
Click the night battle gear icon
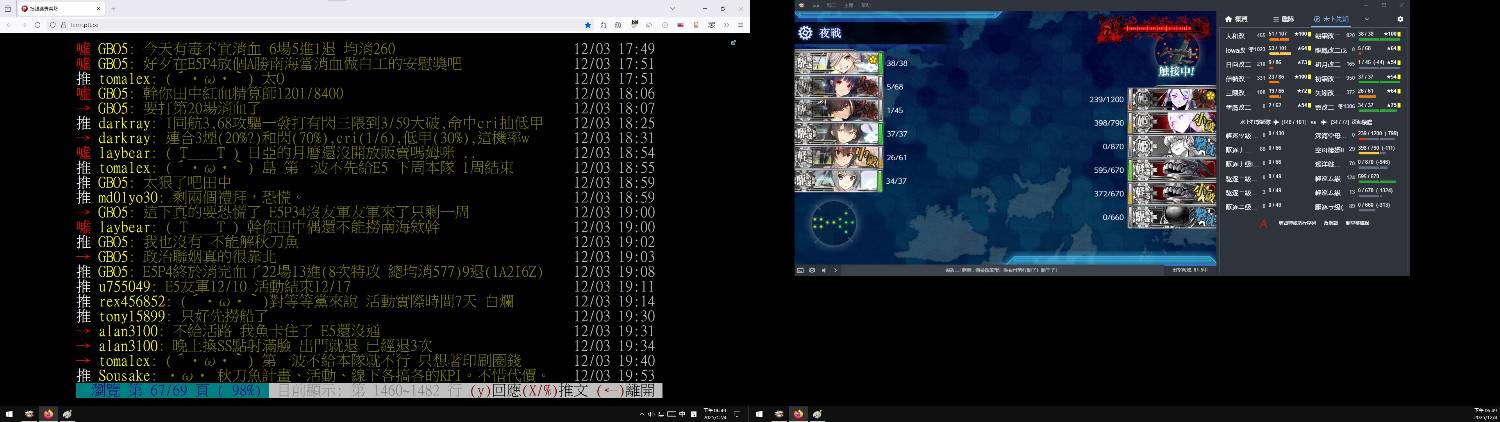tap(805, 33)
